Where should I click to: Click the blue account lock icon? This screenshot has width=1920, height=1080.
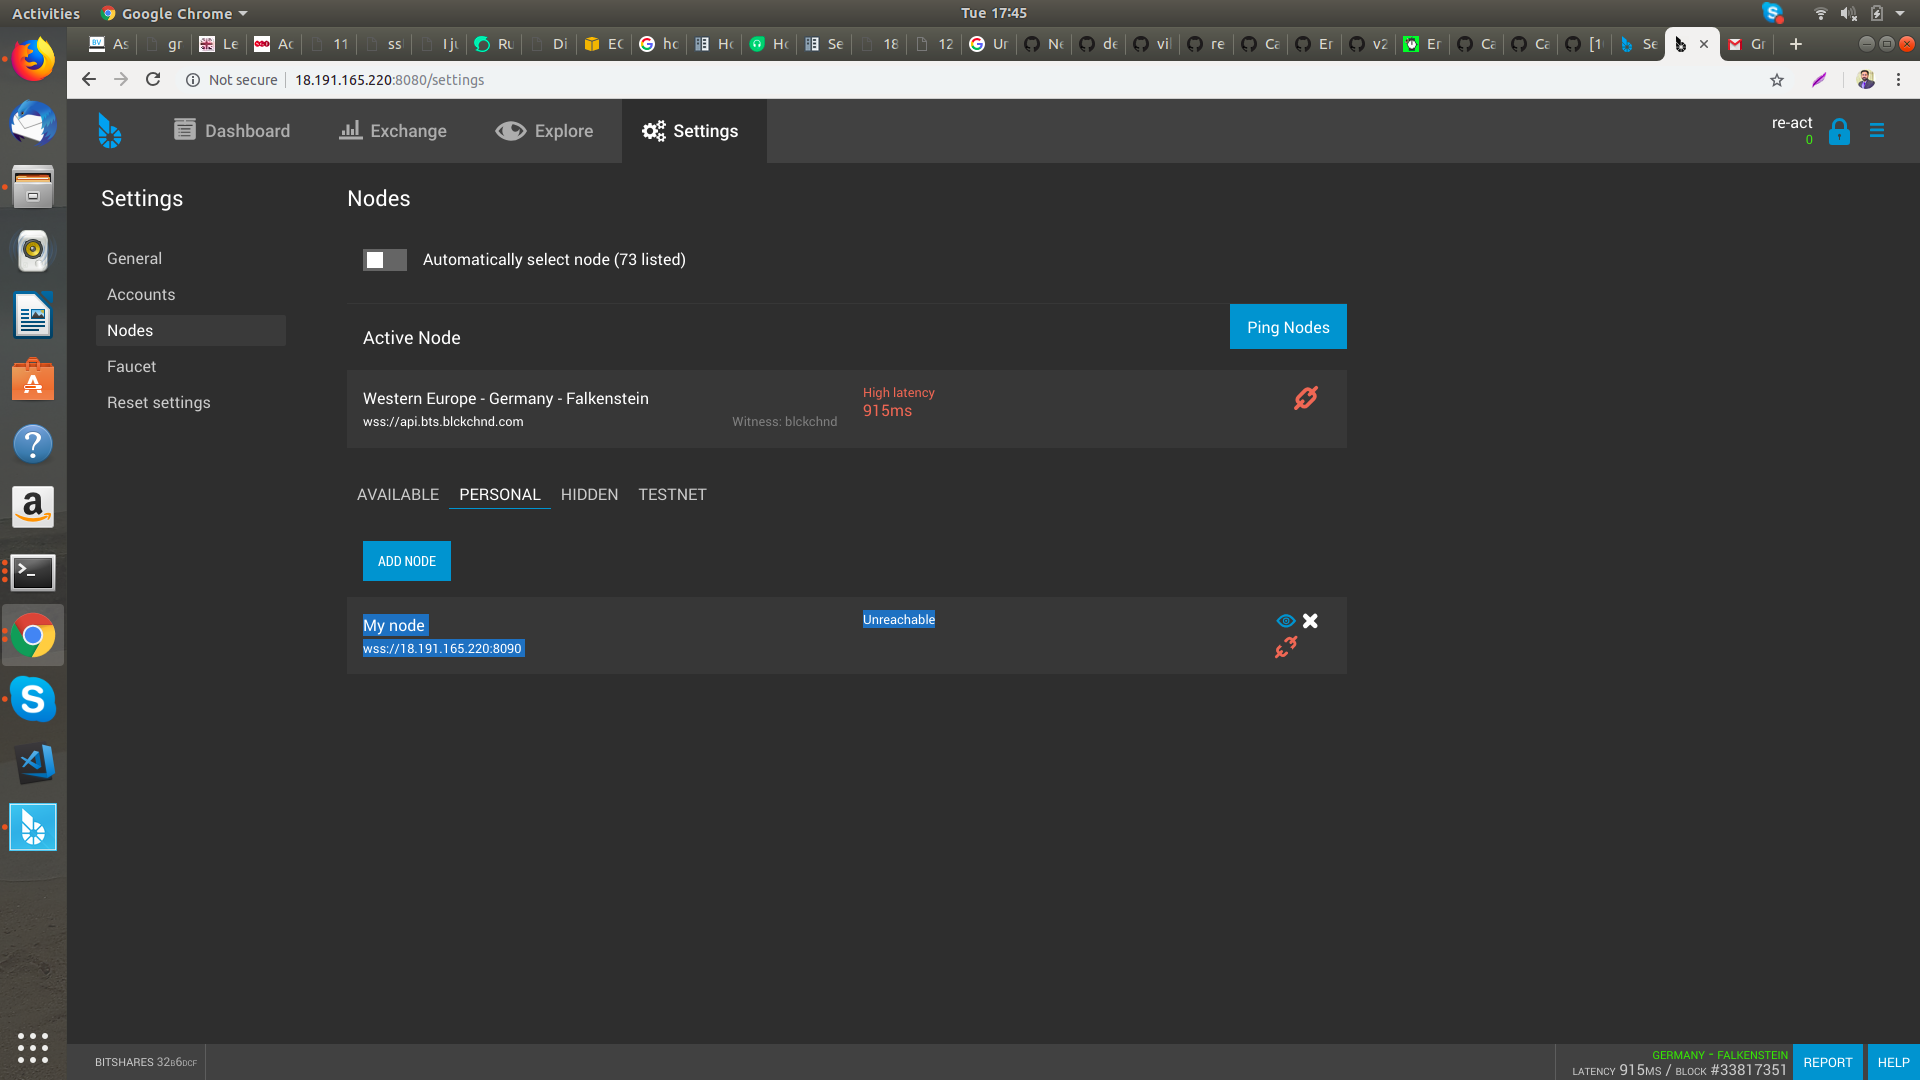coord(1839,132)
